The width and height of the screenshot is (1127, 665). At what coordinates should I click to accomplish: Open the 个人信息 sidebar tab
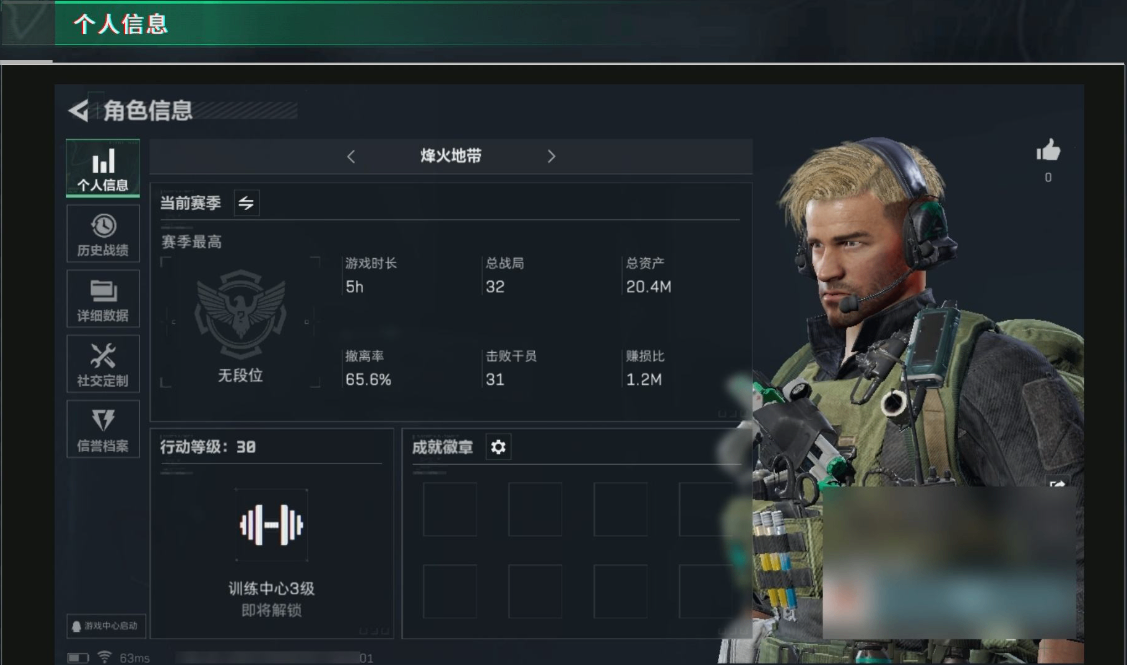pos(103,168)
